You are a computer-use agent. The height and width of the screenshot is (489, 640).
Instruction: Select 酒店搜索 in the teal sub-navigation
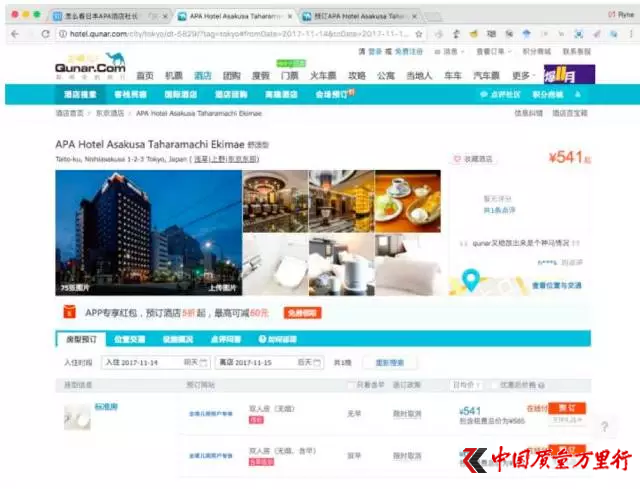[x=80, y=95]
